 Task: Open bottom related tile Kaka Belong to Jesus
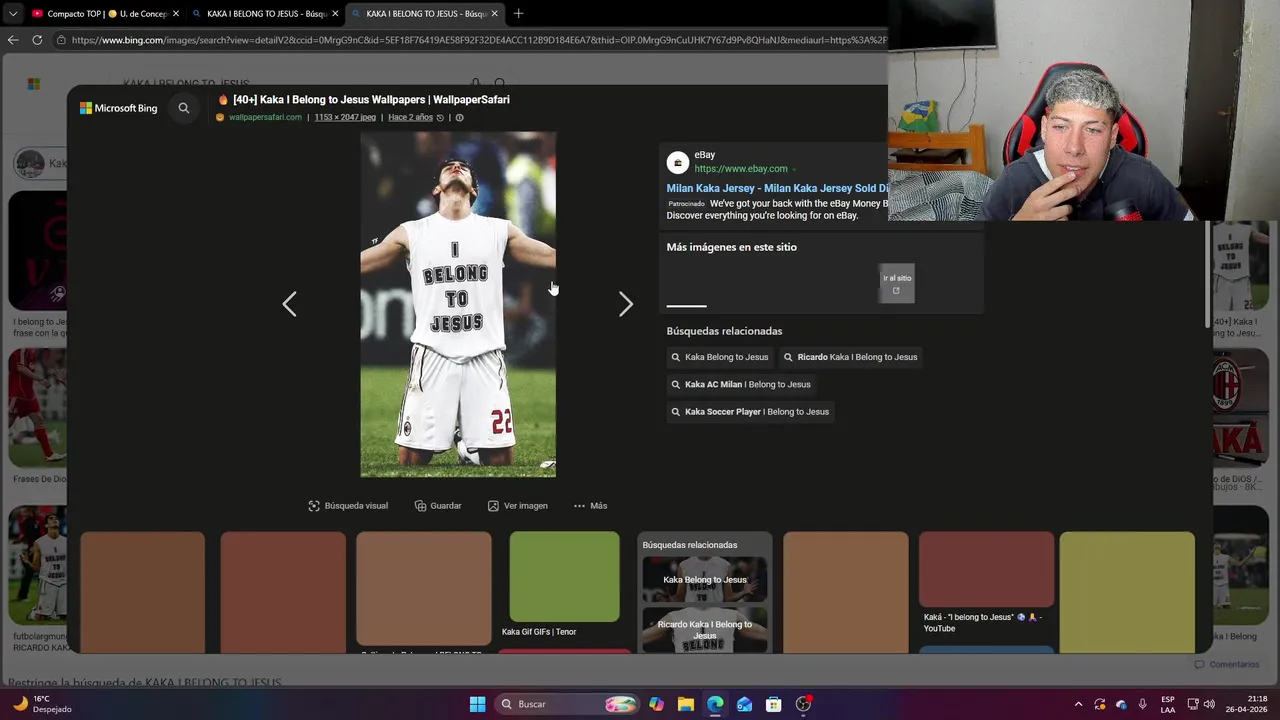705,580
